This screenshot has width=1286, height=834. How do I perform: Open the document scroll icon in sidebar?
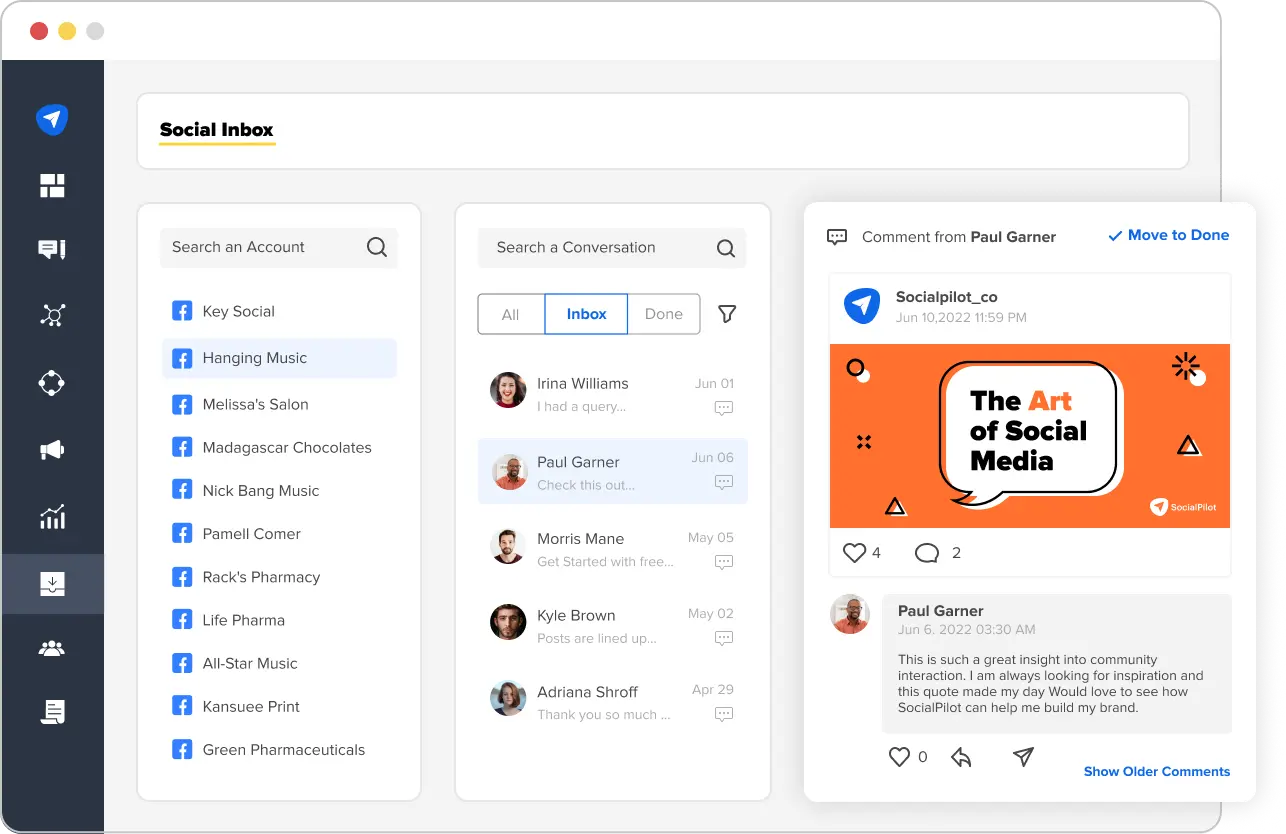point(52,711)
